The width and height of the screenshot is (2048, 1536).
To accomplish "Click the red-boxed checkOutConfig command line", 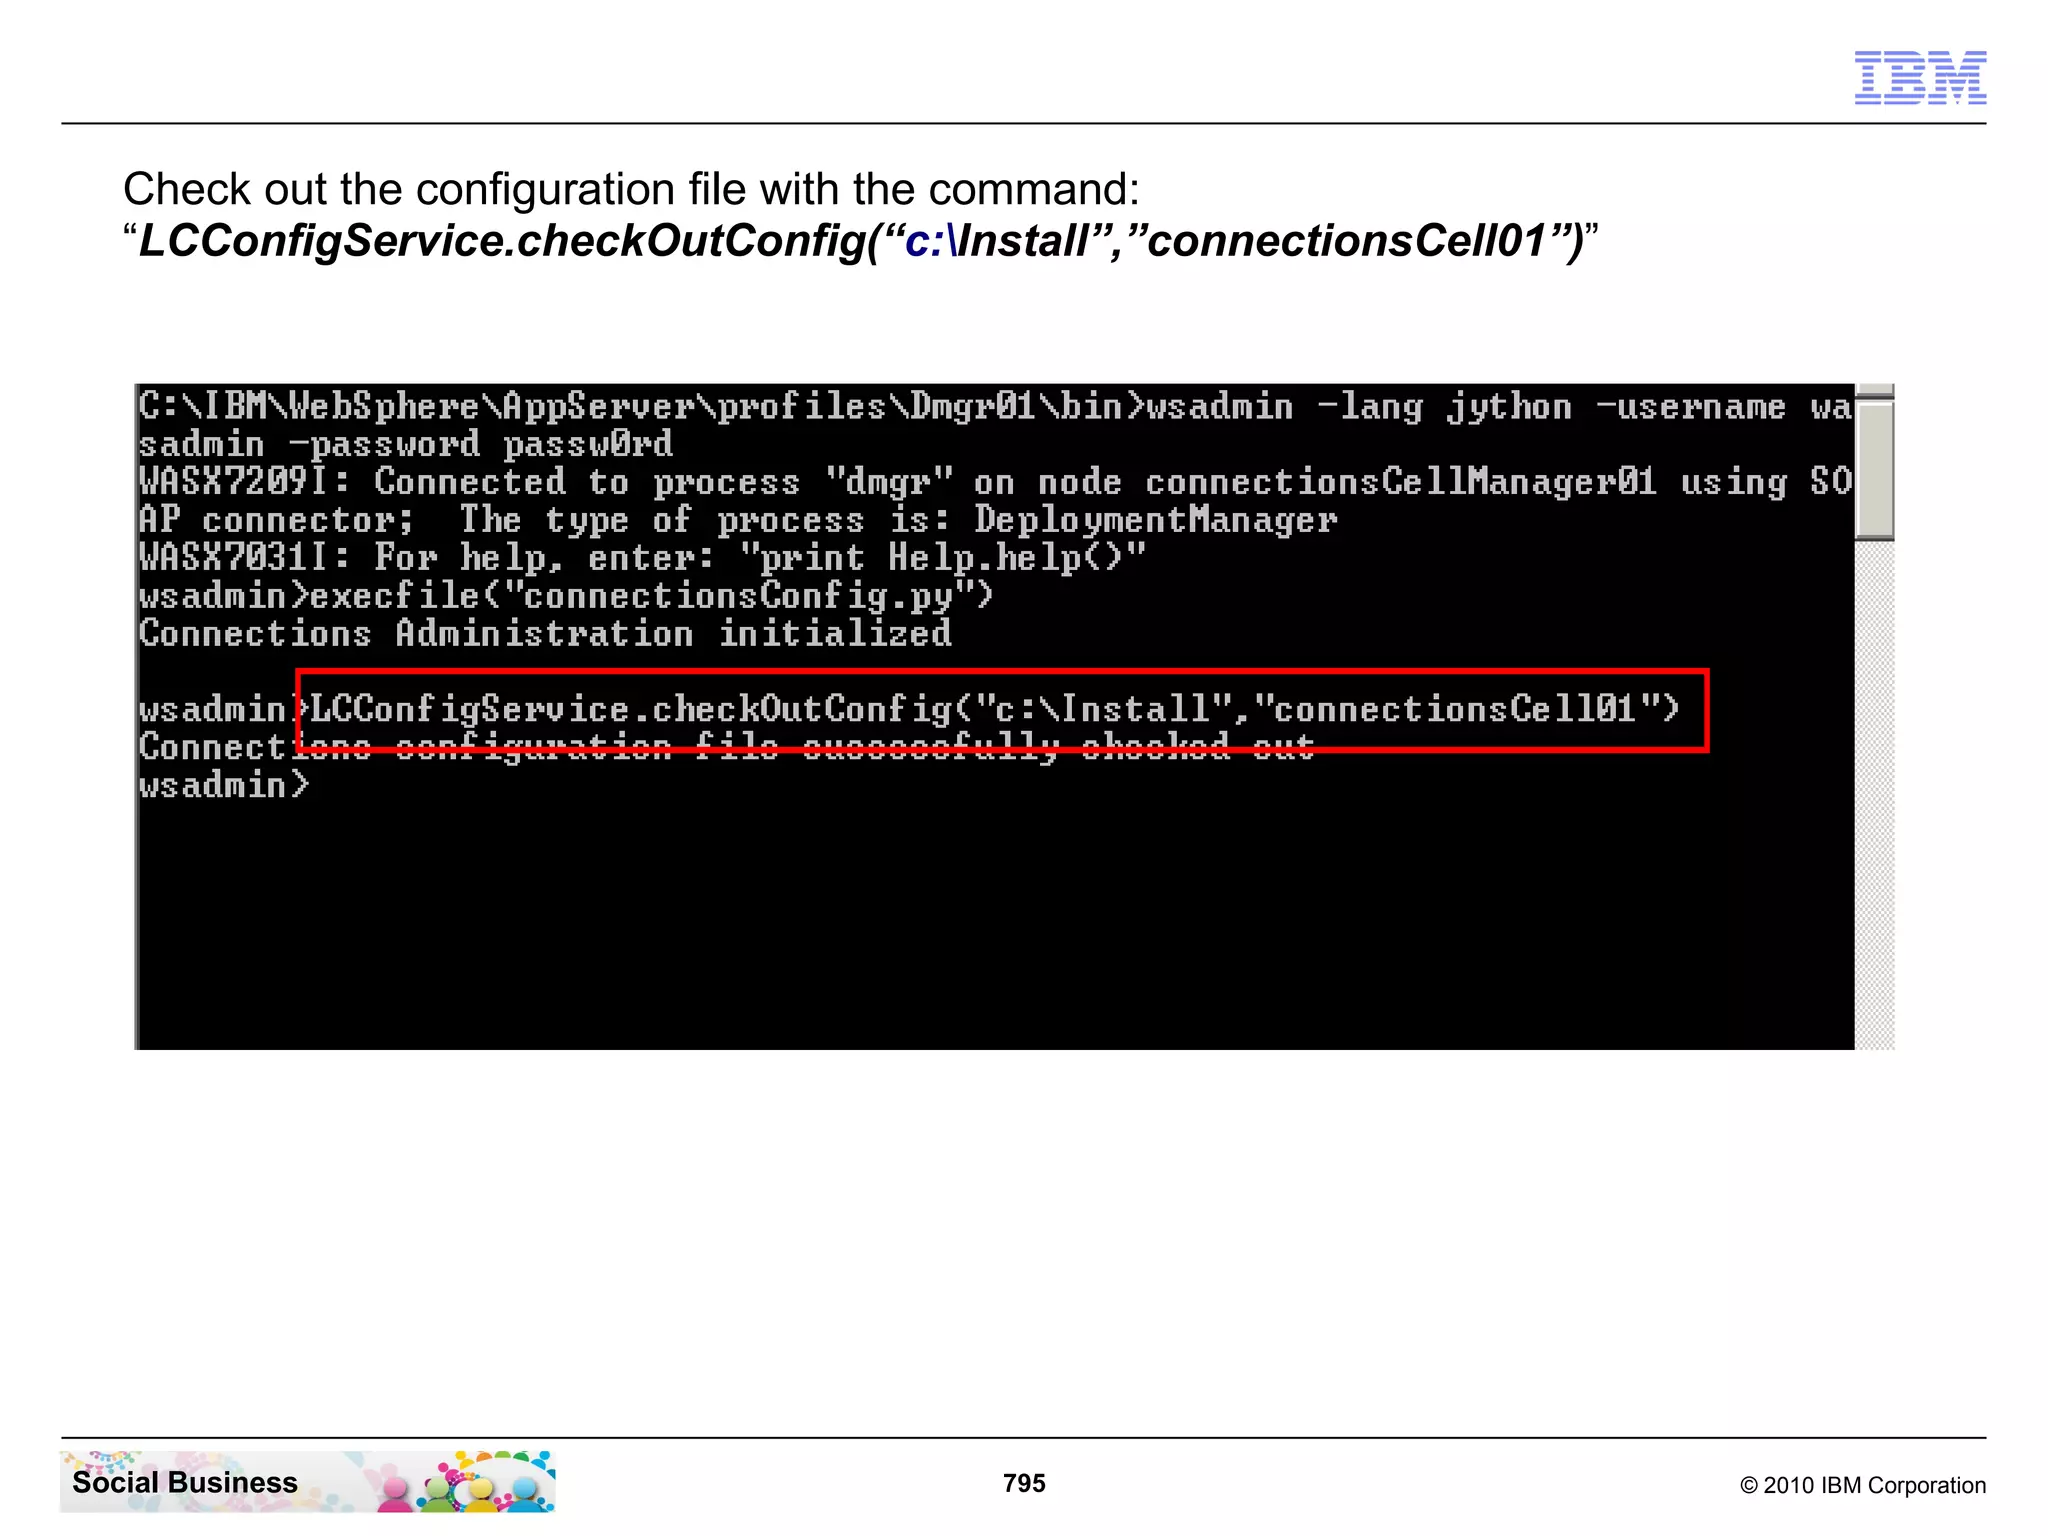I will pos(995,710).
